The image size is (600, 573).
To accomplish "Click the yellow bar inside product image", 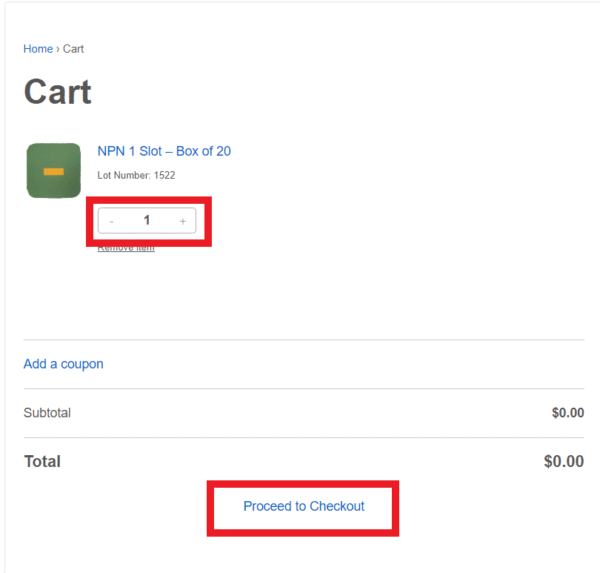I will (54, 171).
